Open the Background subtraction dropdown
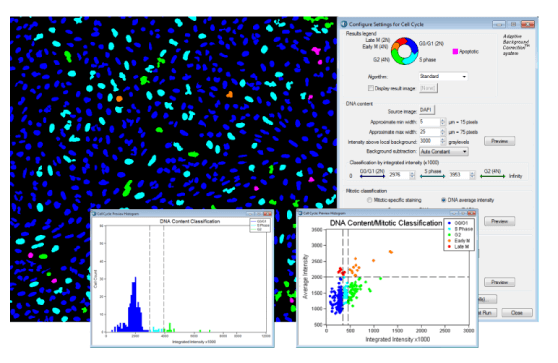 tap(444, 152)
